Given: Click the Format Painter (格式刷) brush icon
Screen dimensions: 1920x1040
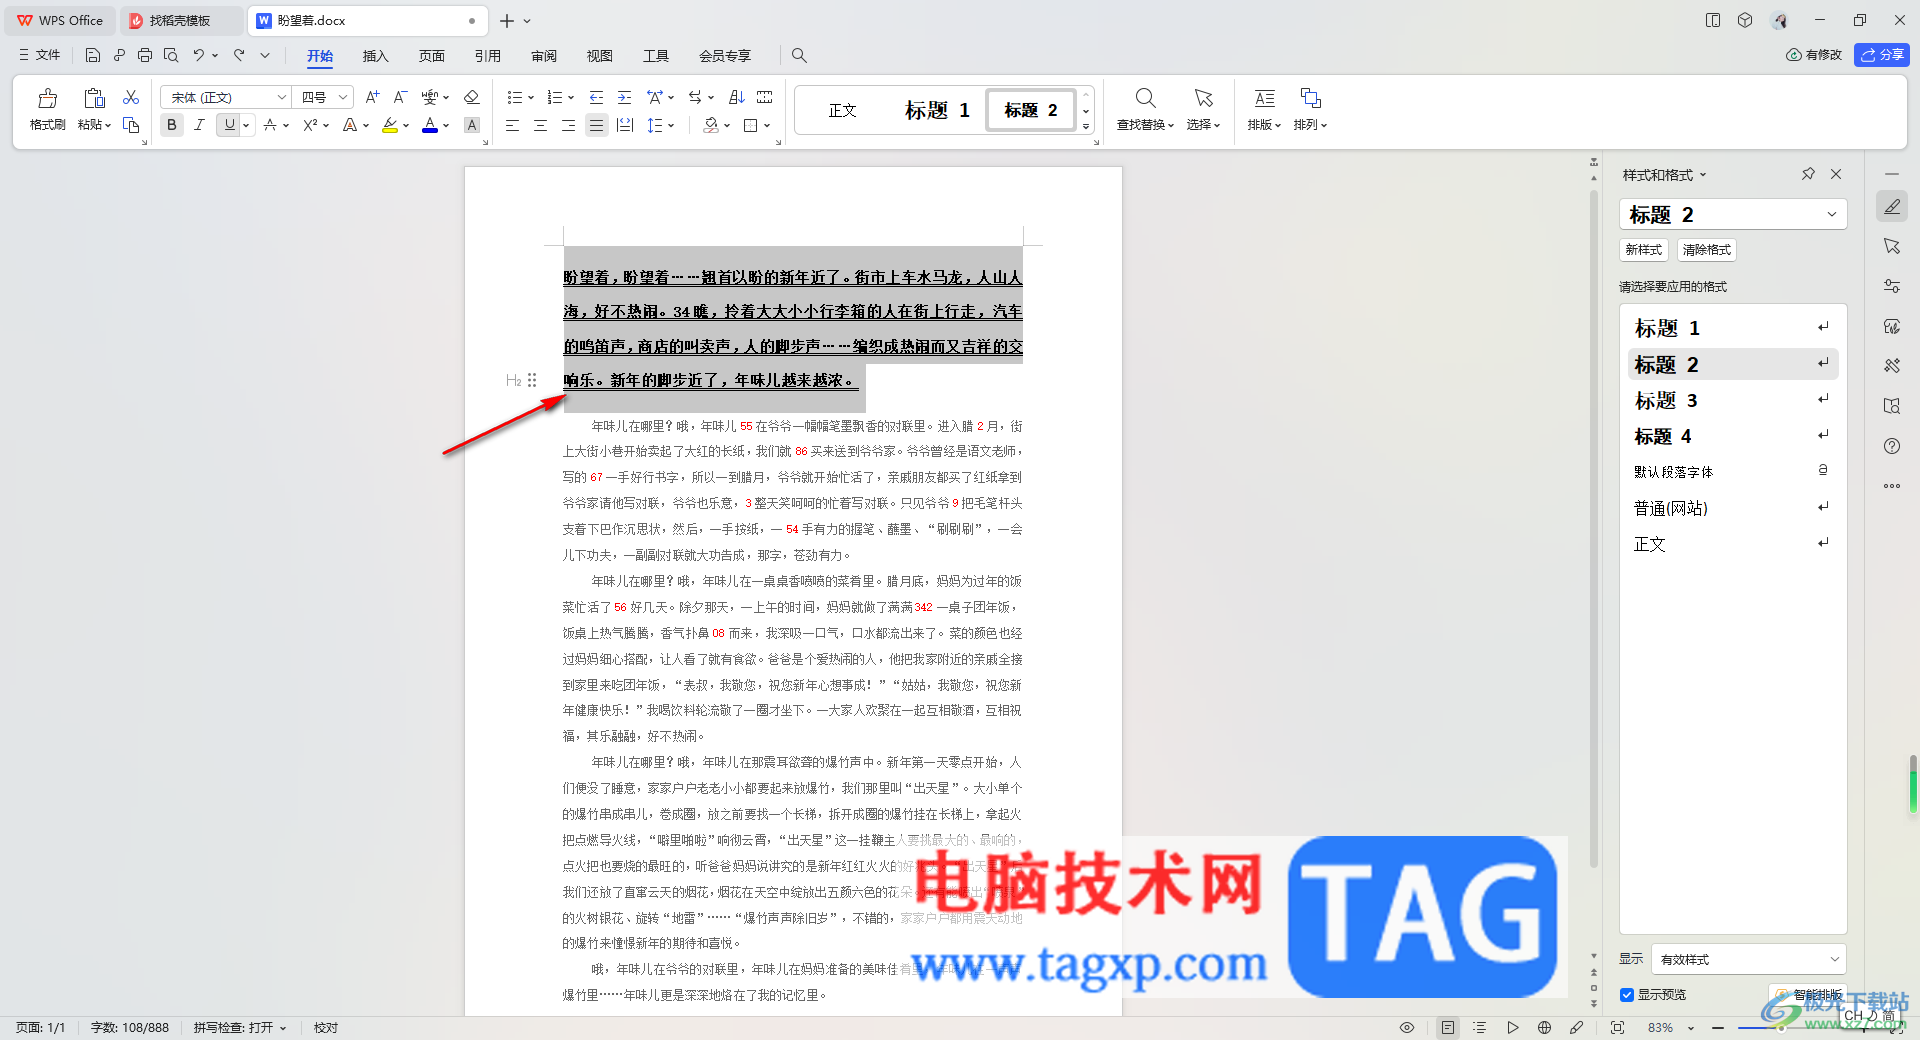Looking at the screenshot, I should click(47, 99).
